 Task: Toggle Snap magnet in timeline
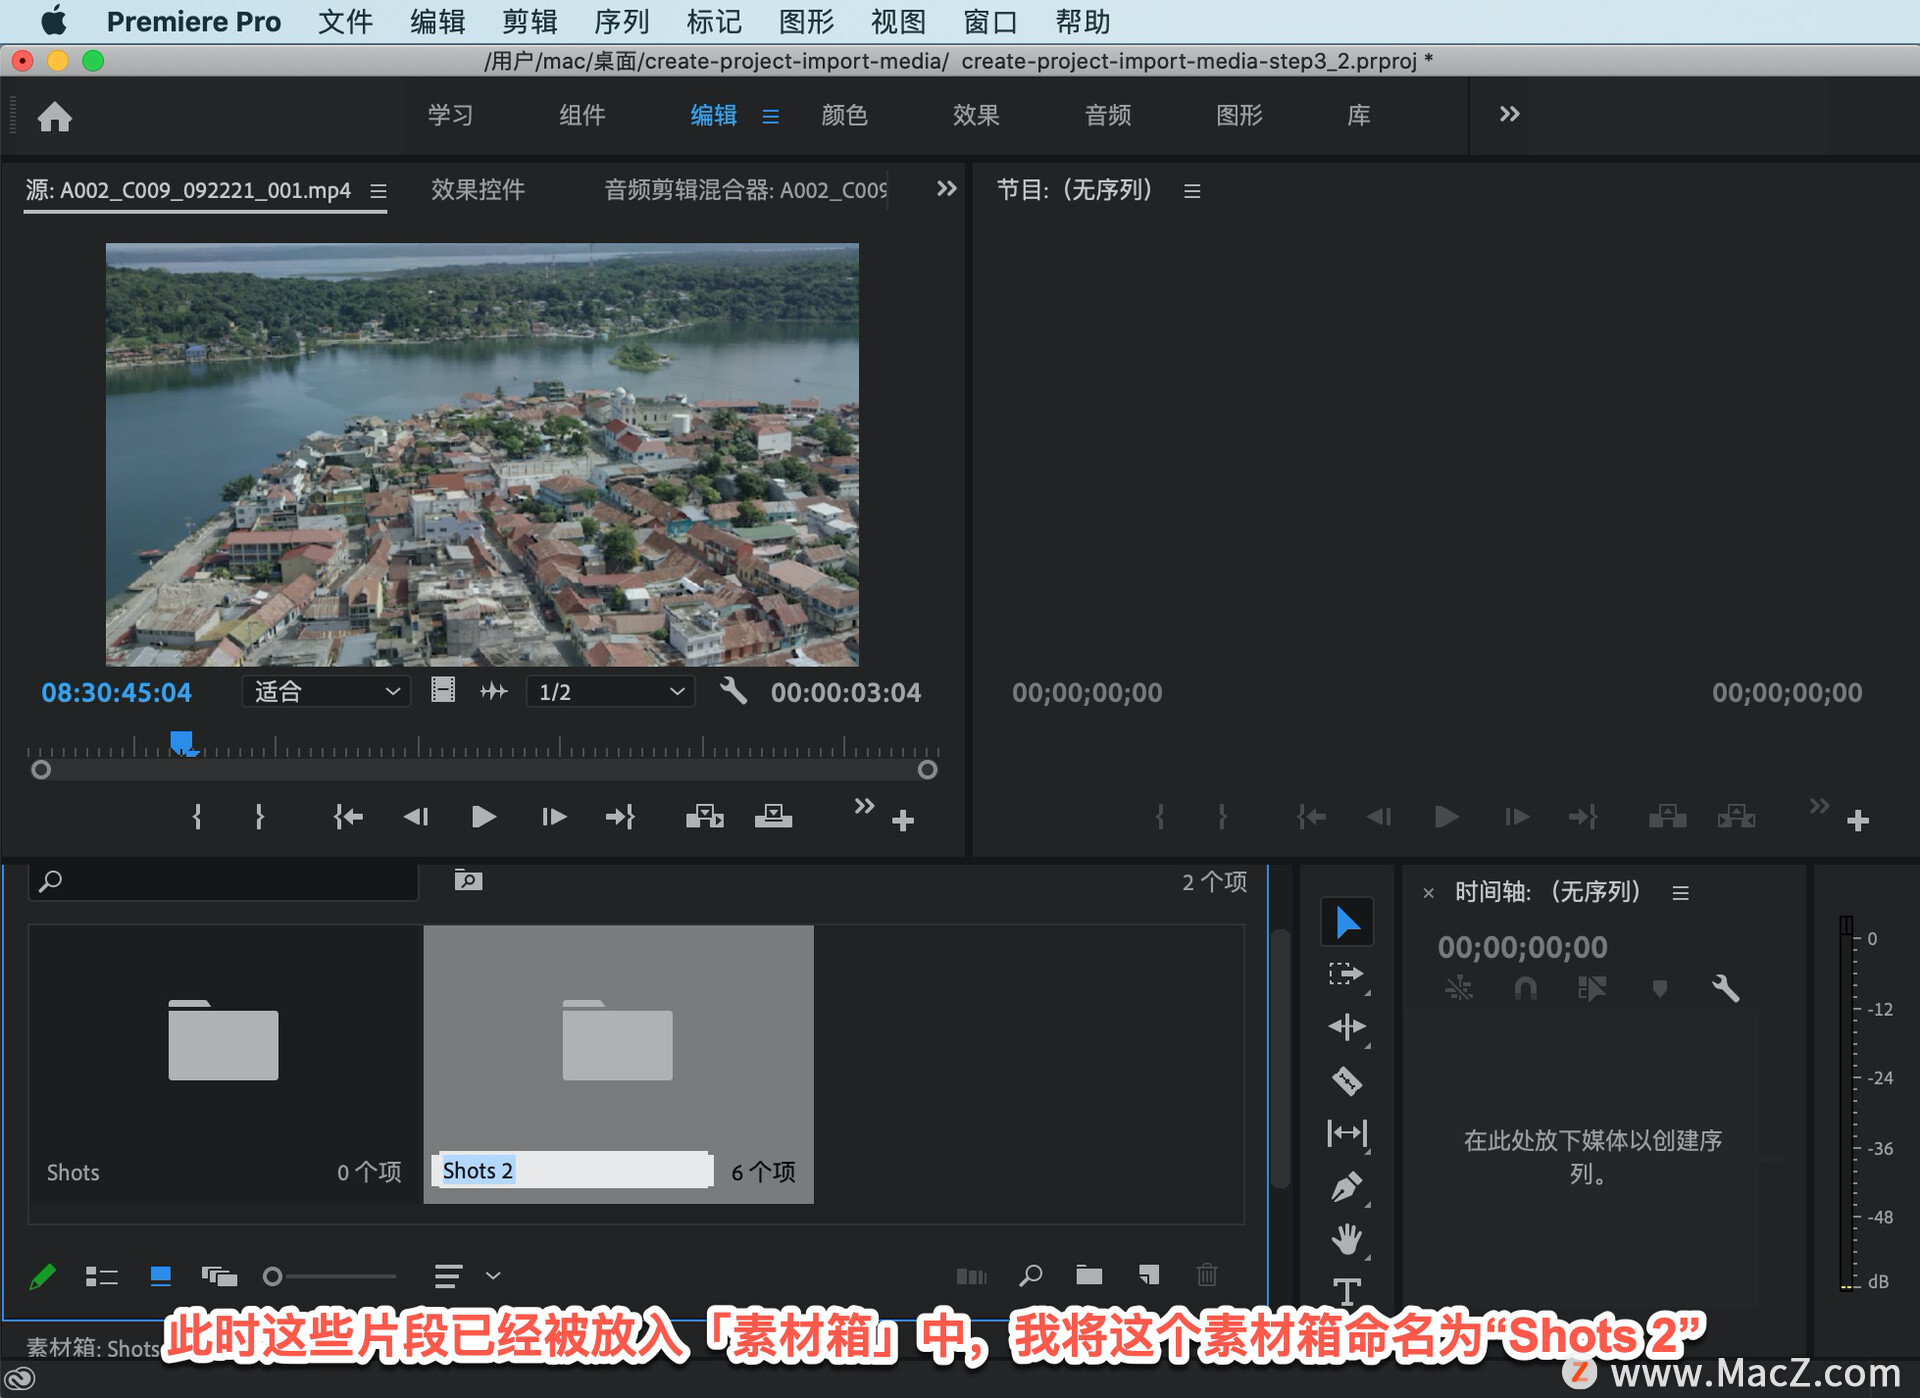coord(1525,989)
